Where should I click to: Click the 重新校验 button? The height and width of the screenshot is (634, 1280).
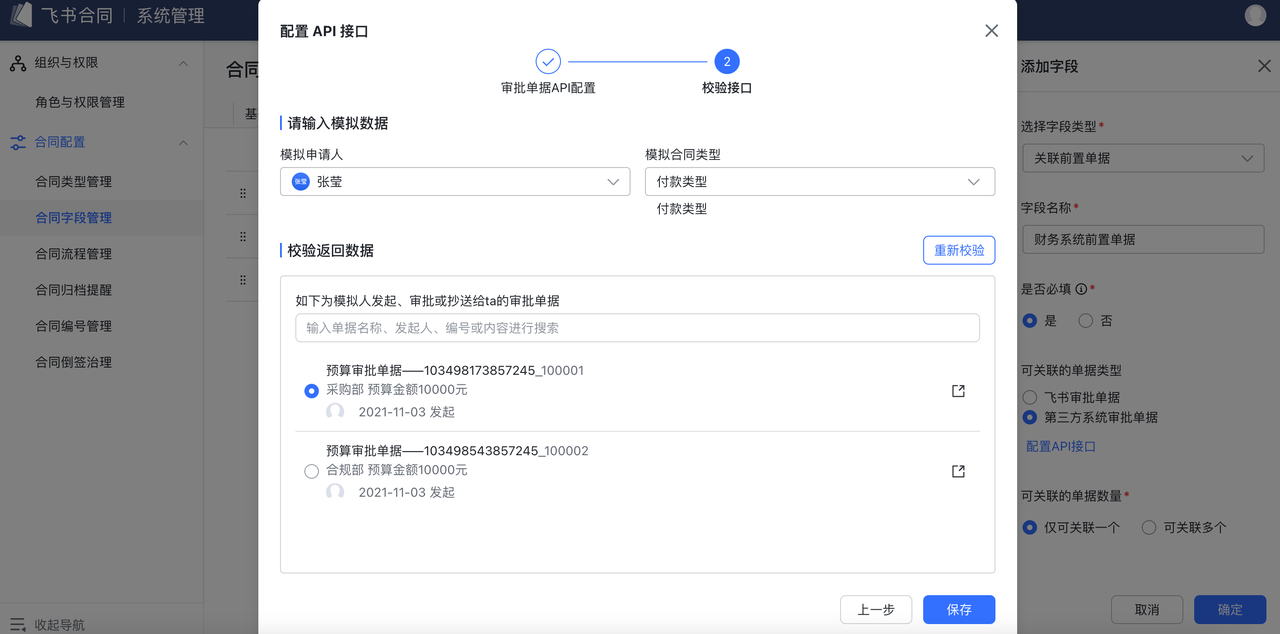point(958,250)
